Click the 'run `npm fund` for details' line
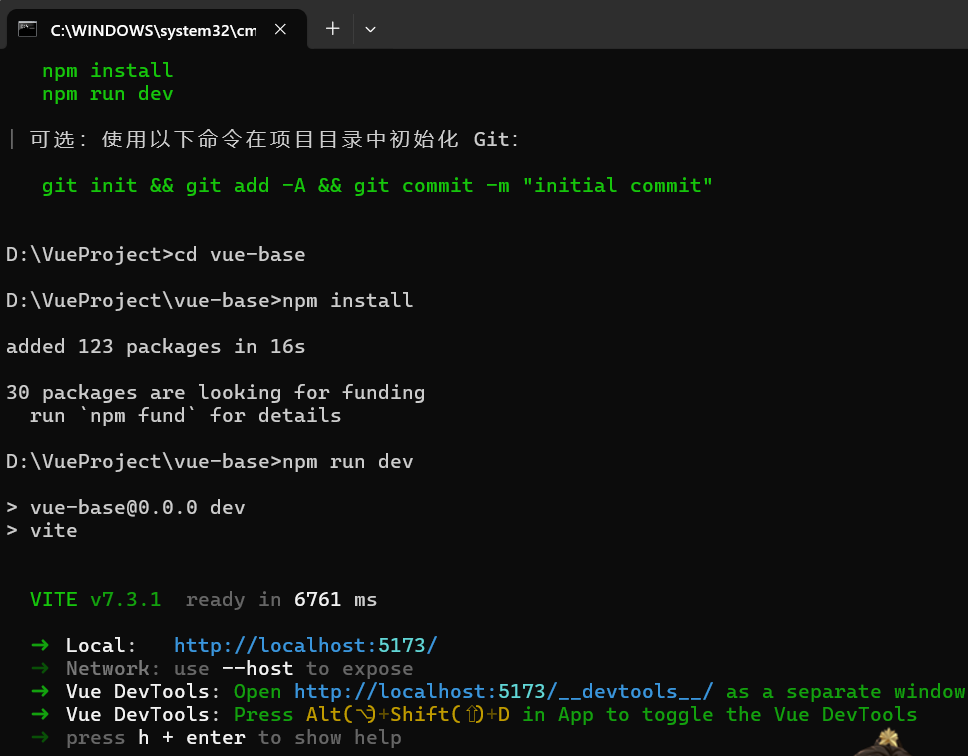This screenshot has height=756, width=968. (x=185, y=416)
